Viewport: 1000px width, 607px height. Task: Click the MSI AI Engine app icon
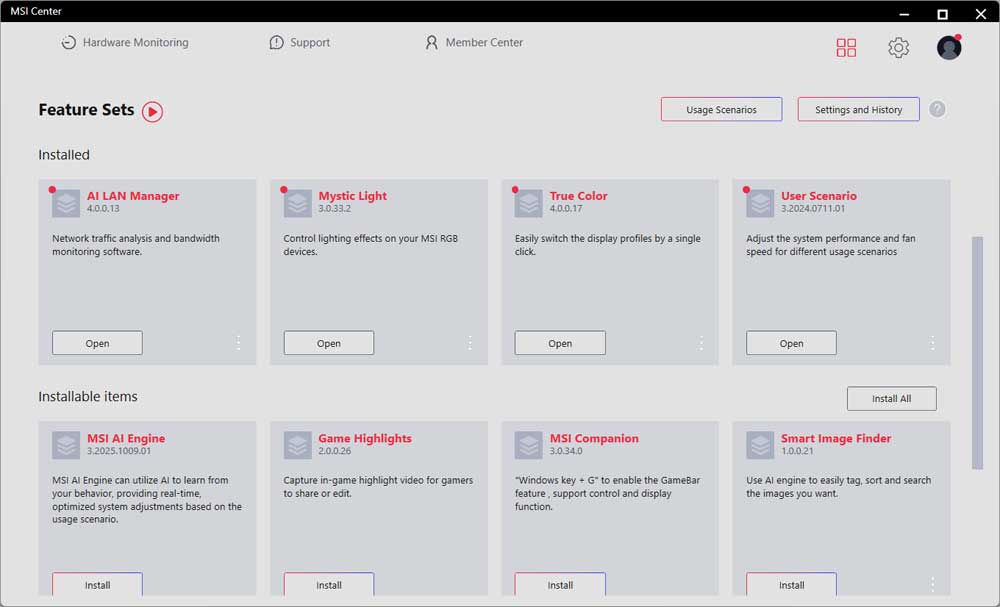pyautogui.click(x=66, y=445)
